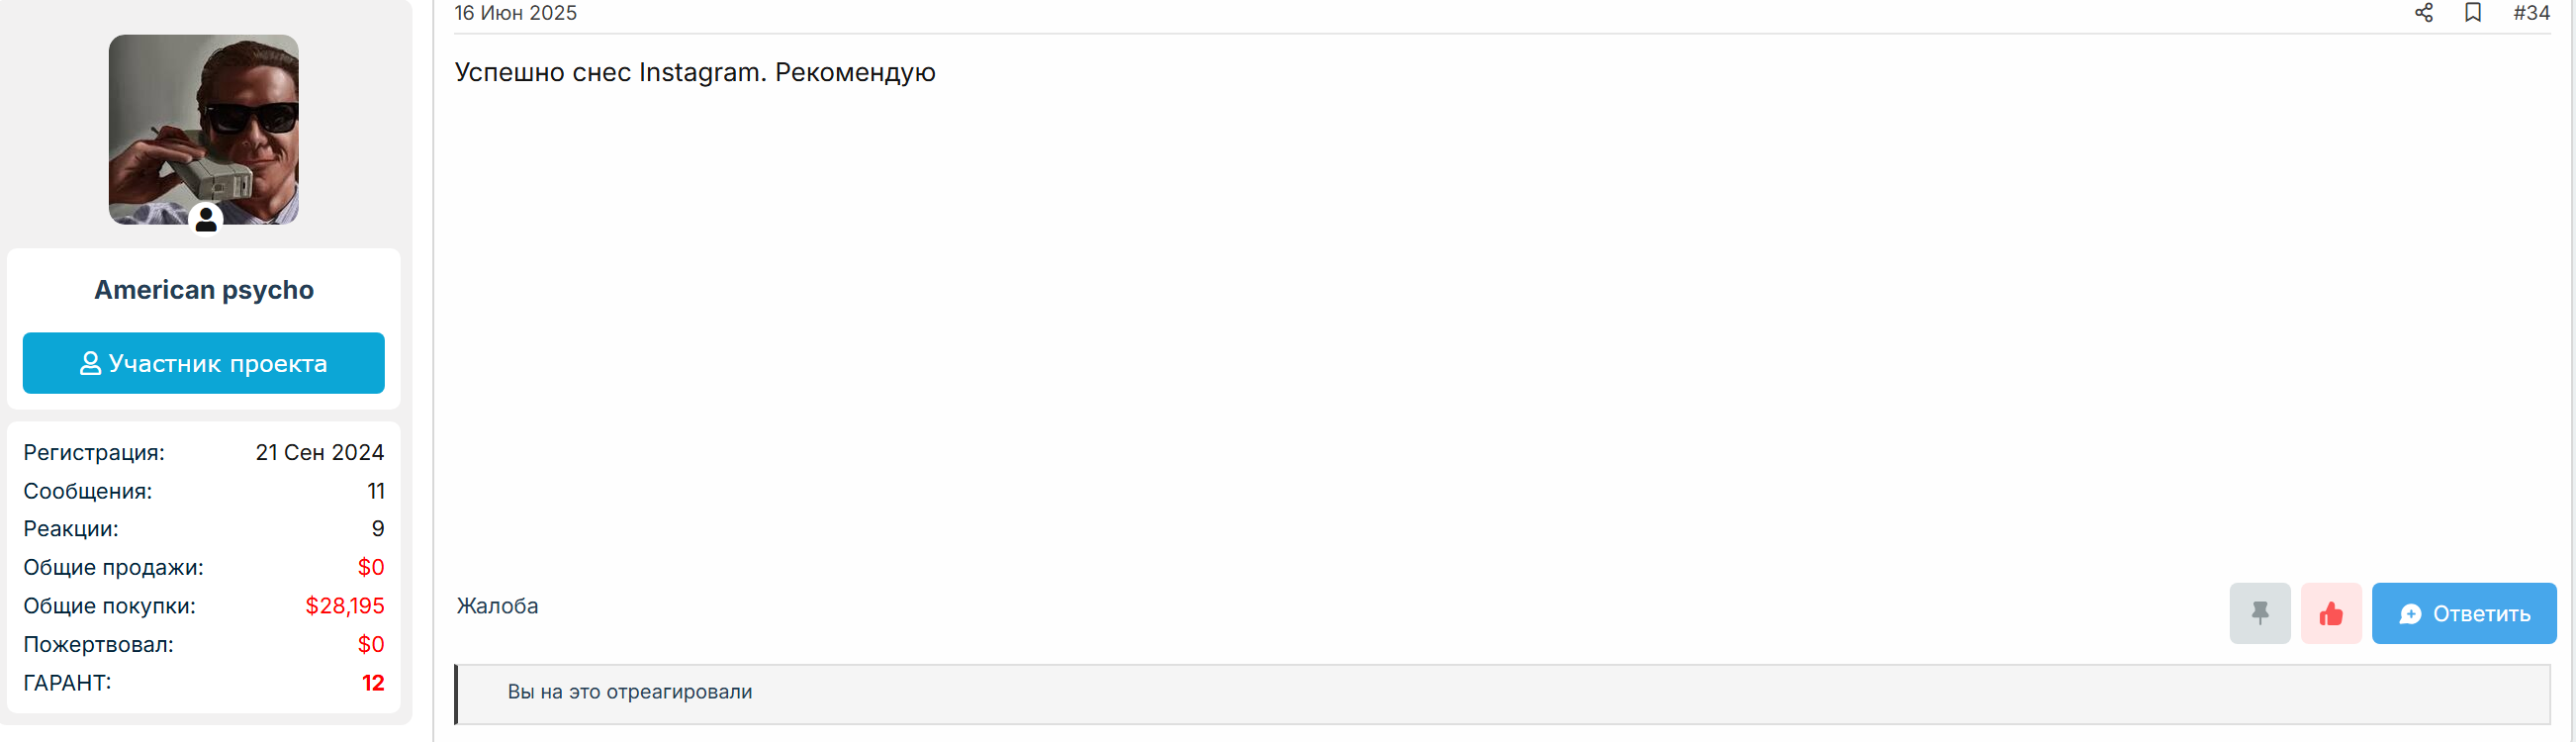This screenshot has height=742, width=2576.
Task: Click the ГАРАНТ value 12
Action: click(x=373, y=683)
